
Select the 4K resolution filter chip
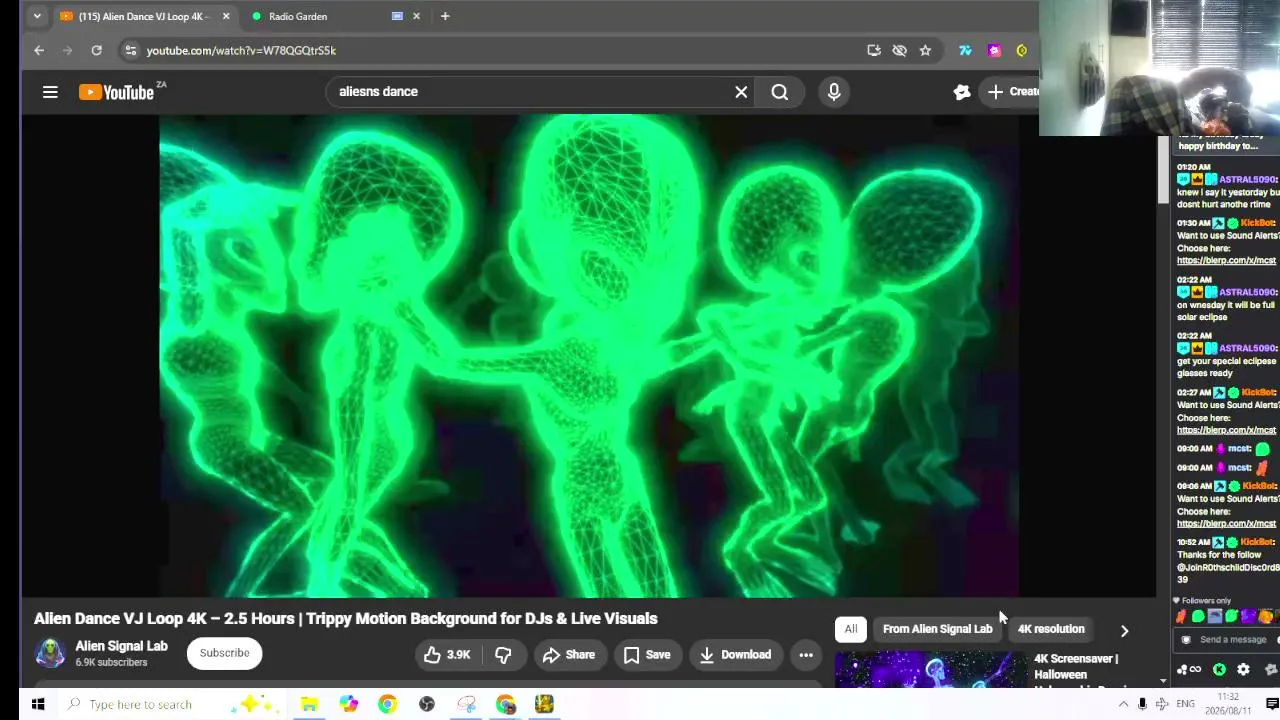1051,629
